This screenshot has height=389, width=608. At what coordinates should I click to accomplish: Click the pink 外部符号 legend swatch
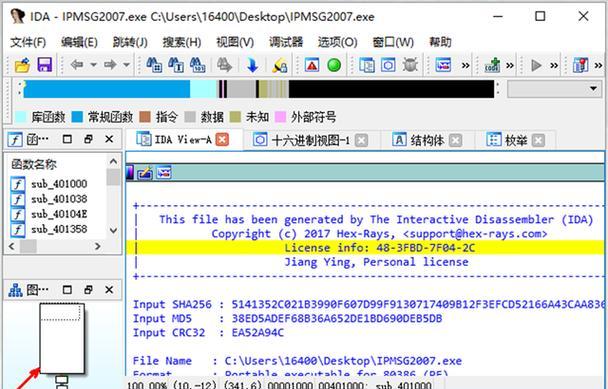point(280,117)
